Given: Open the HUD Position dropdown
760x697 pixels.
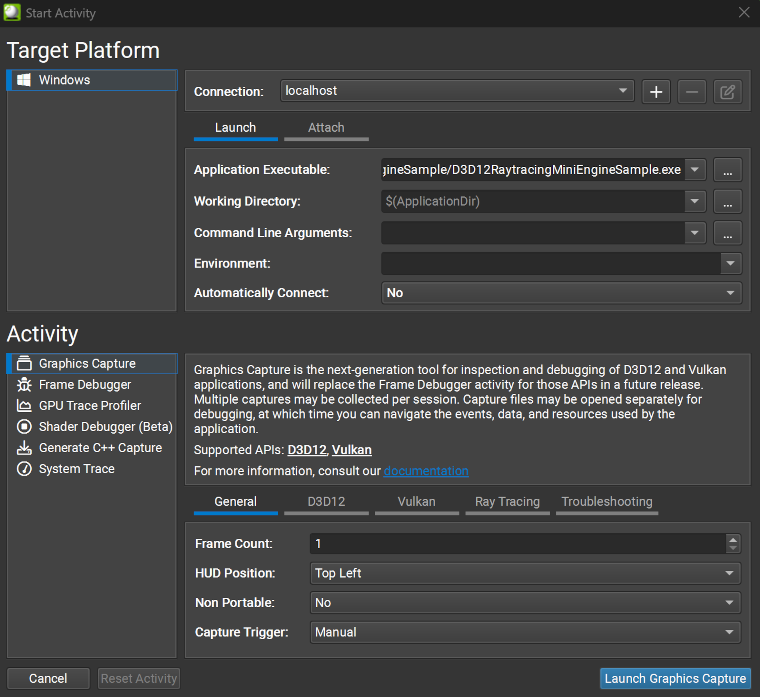Looking at the screenshot, I should click(x=525, y=574).
